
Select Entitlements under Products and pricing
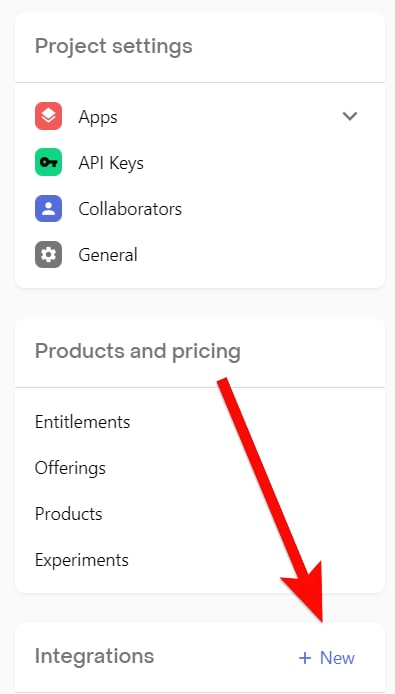click(82, 422)
